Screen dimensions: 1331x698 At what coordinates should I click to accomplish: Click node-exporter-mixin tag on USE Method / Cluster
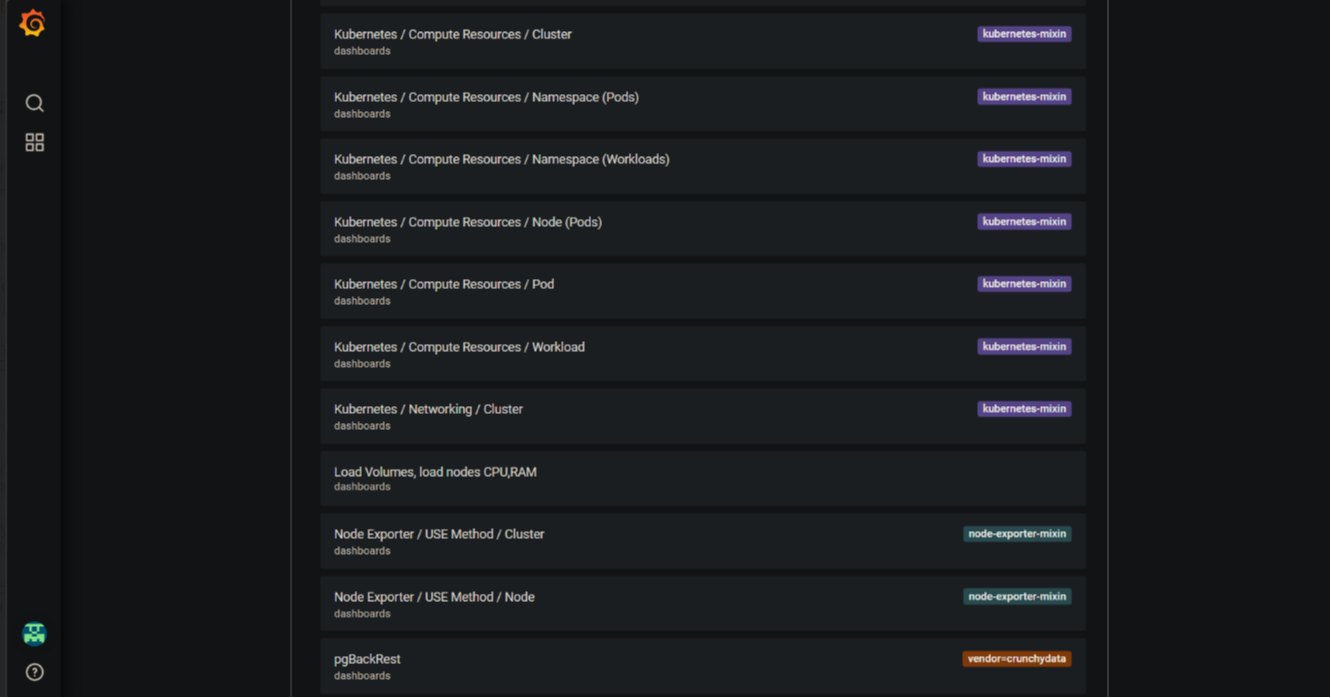tap(1016, 534)
